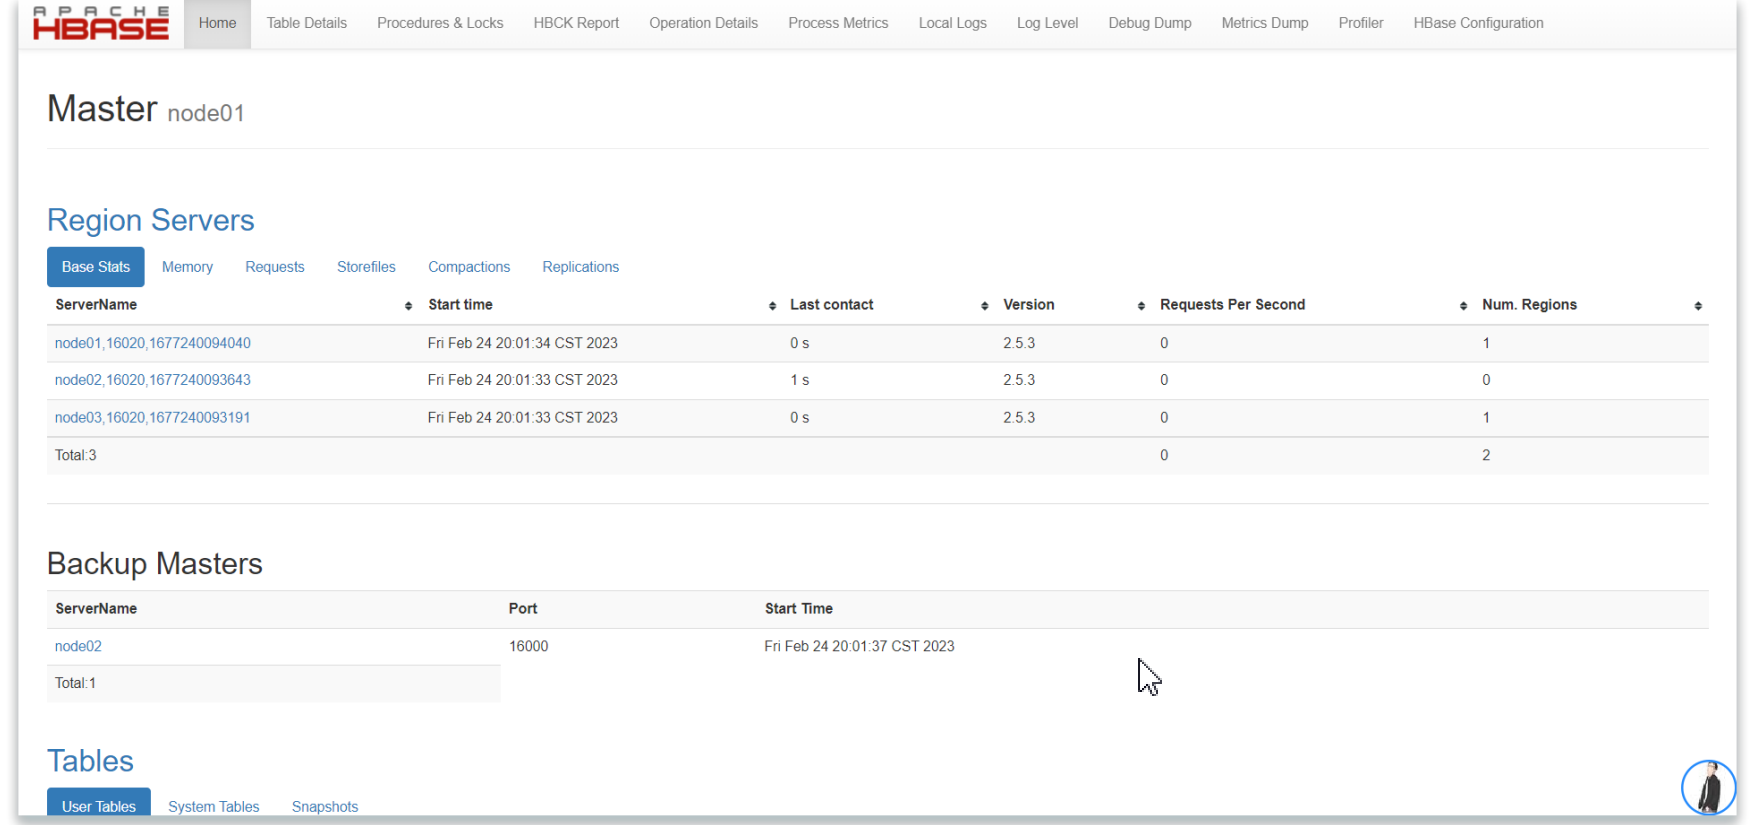Open Metrics Dump page
1752x825 pixels.
tap(1265, 23)
